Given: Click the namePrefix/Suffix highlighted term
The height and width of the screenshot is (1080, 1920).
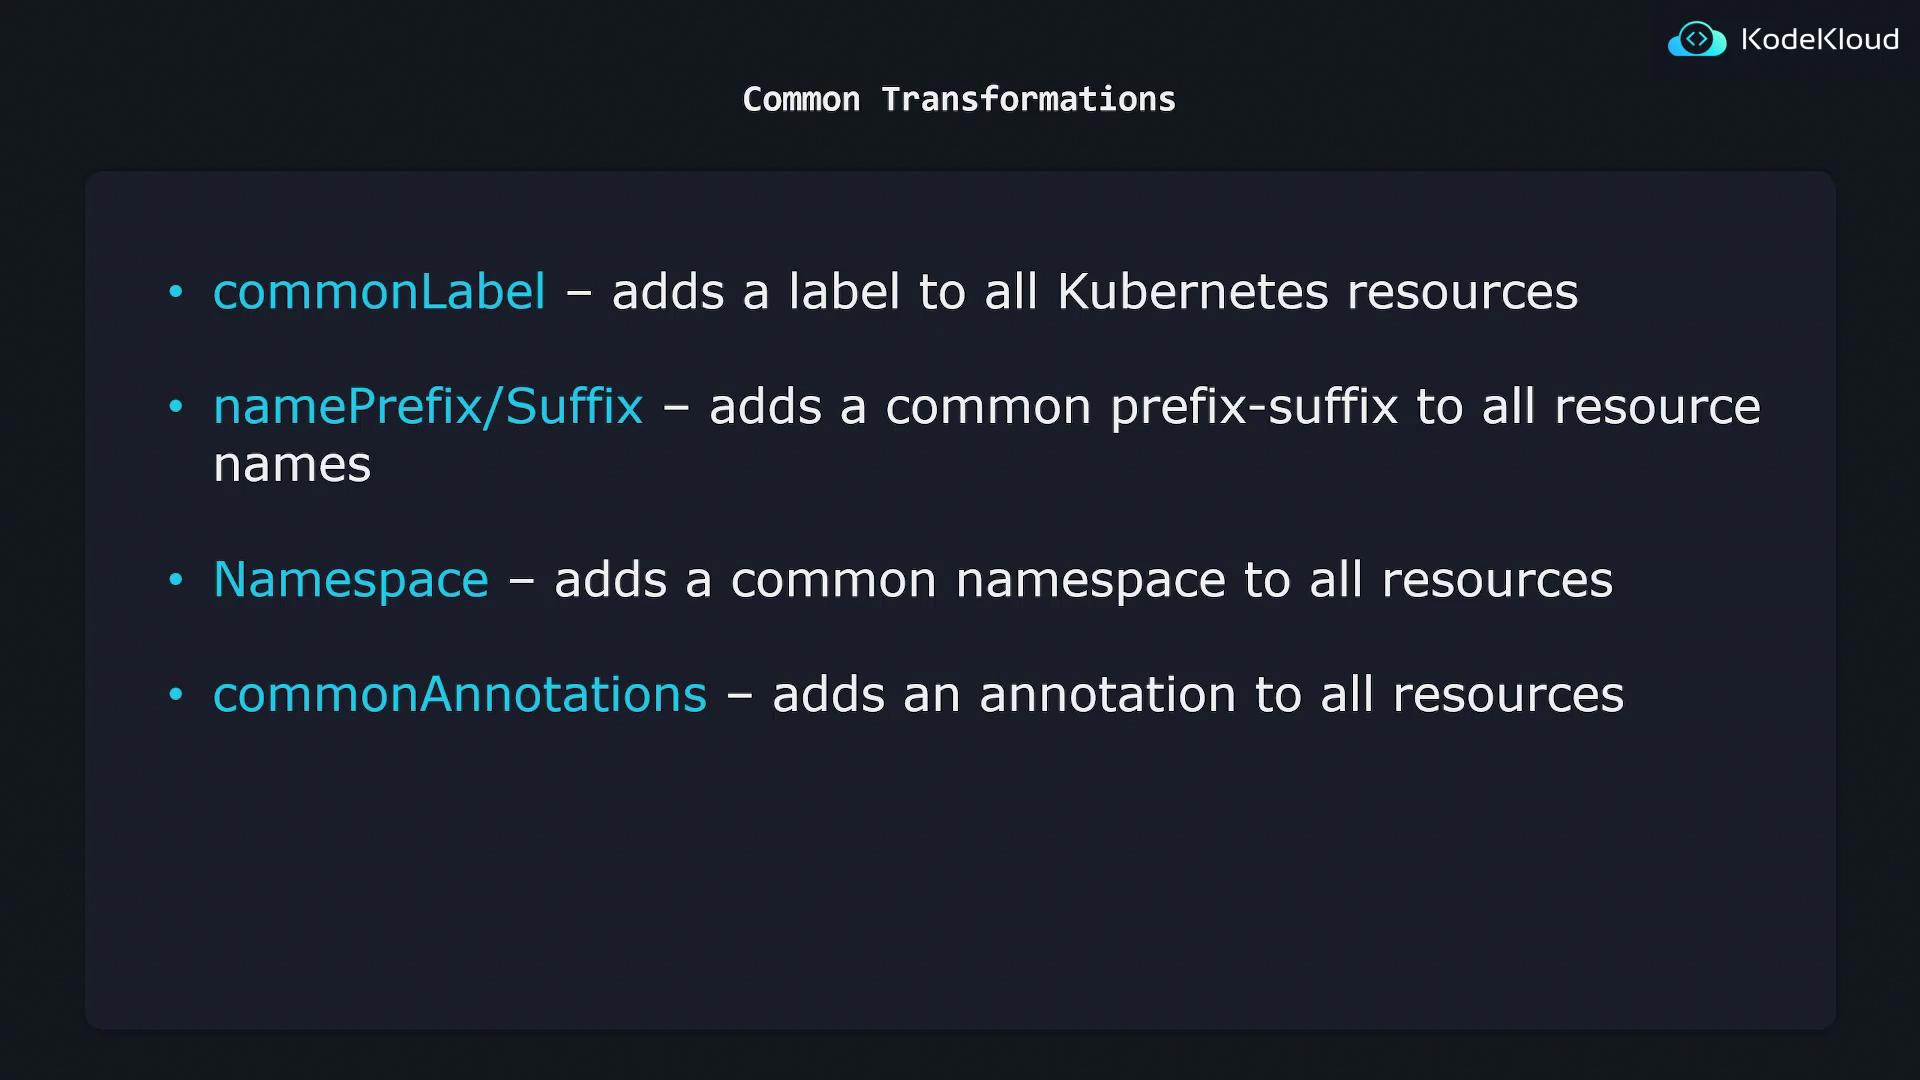Looking at the screenshot, I should point(428,407).
